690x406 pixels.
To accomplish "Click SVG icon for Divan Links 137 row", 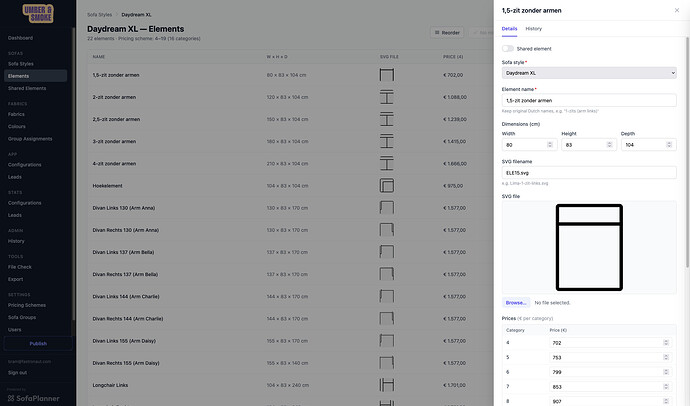I will point(387,252).
